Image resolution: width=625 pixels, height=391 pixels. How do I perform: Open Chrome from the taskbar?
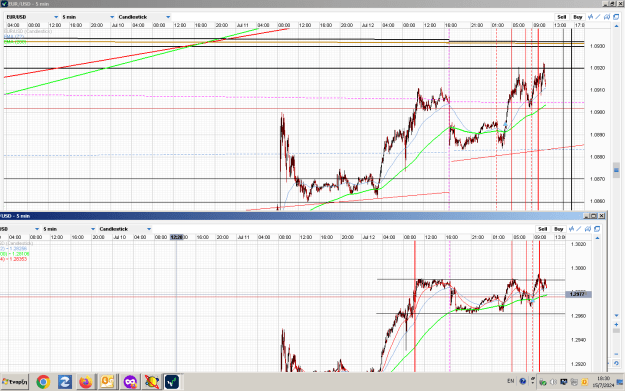click(x=43, y=382)
